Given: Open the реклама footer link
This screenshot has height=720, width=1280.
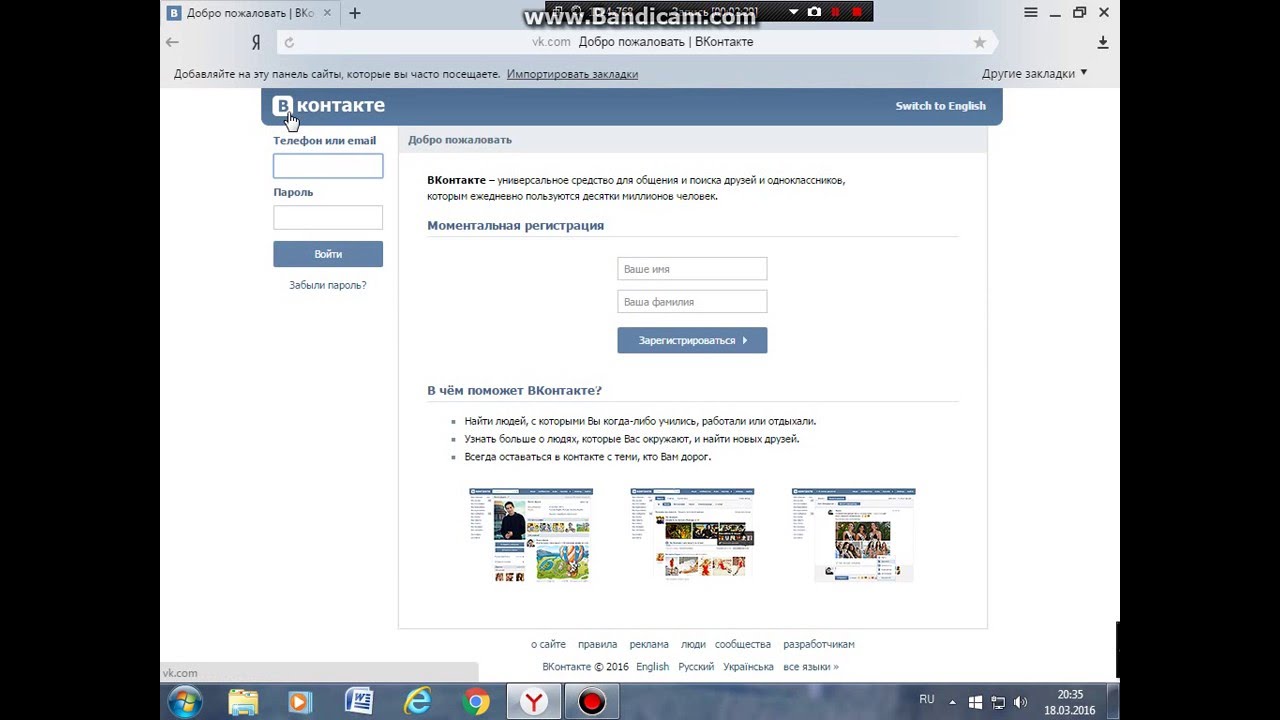Looking at the screenshot, I should tap(649, 644).
